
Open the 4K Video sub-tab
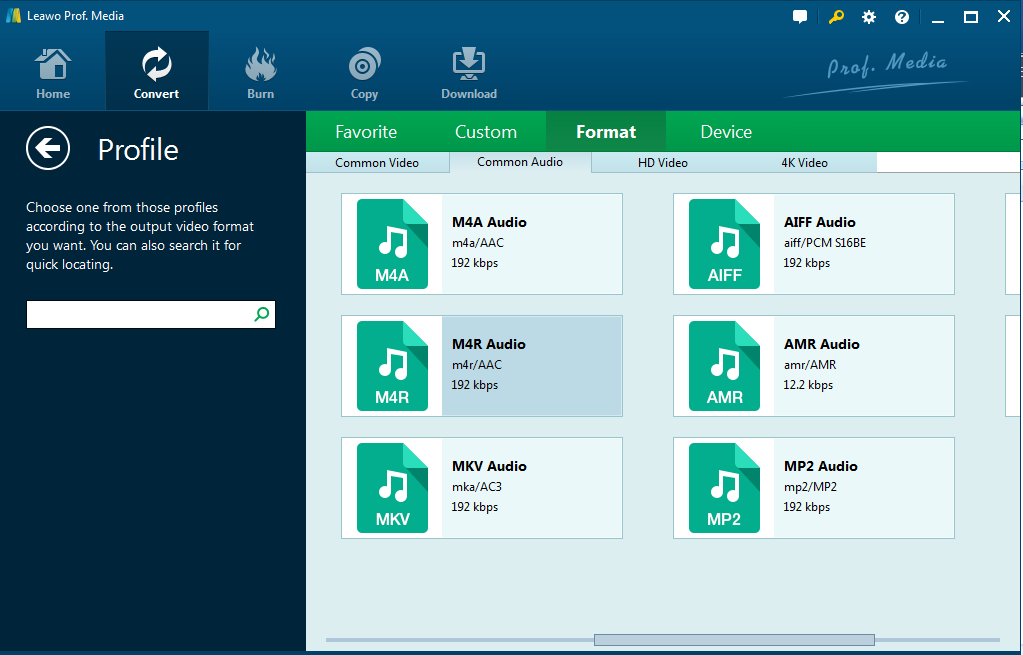[804, 163]
